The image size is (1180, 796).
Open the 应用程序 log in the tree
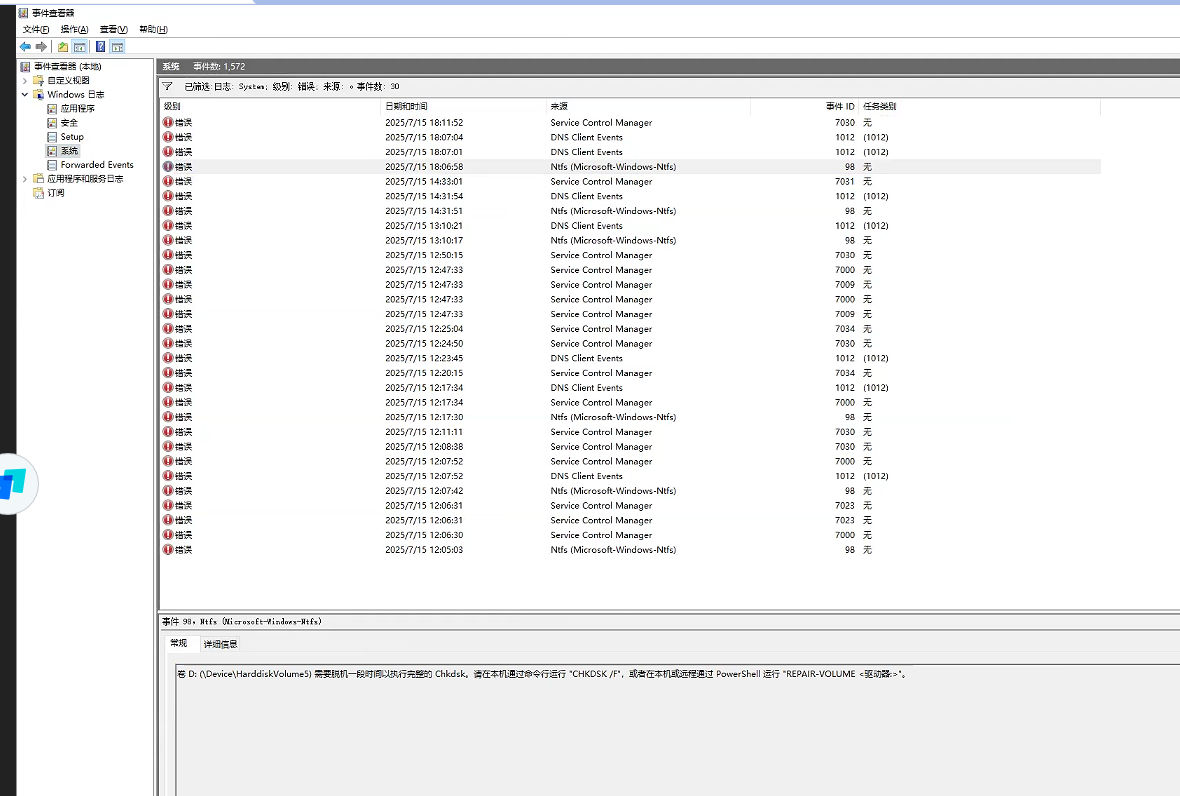[x=77, y=109]
